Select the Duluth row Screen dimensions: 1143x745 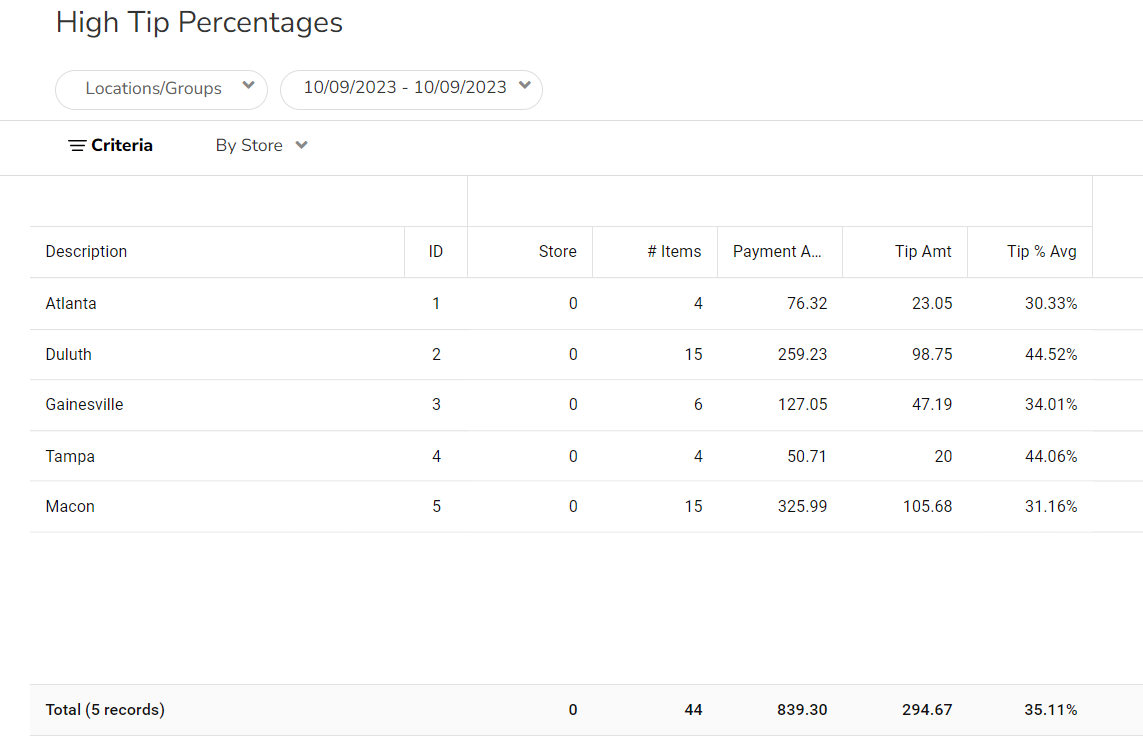pyautogui.click(x=69, y=355)
